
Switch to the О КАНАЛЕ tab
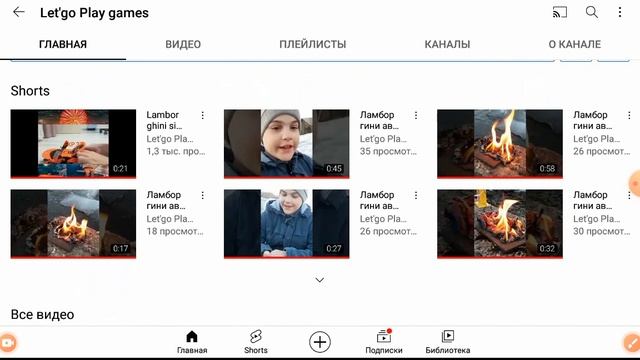pyautogui.click(x=575, y=44)
